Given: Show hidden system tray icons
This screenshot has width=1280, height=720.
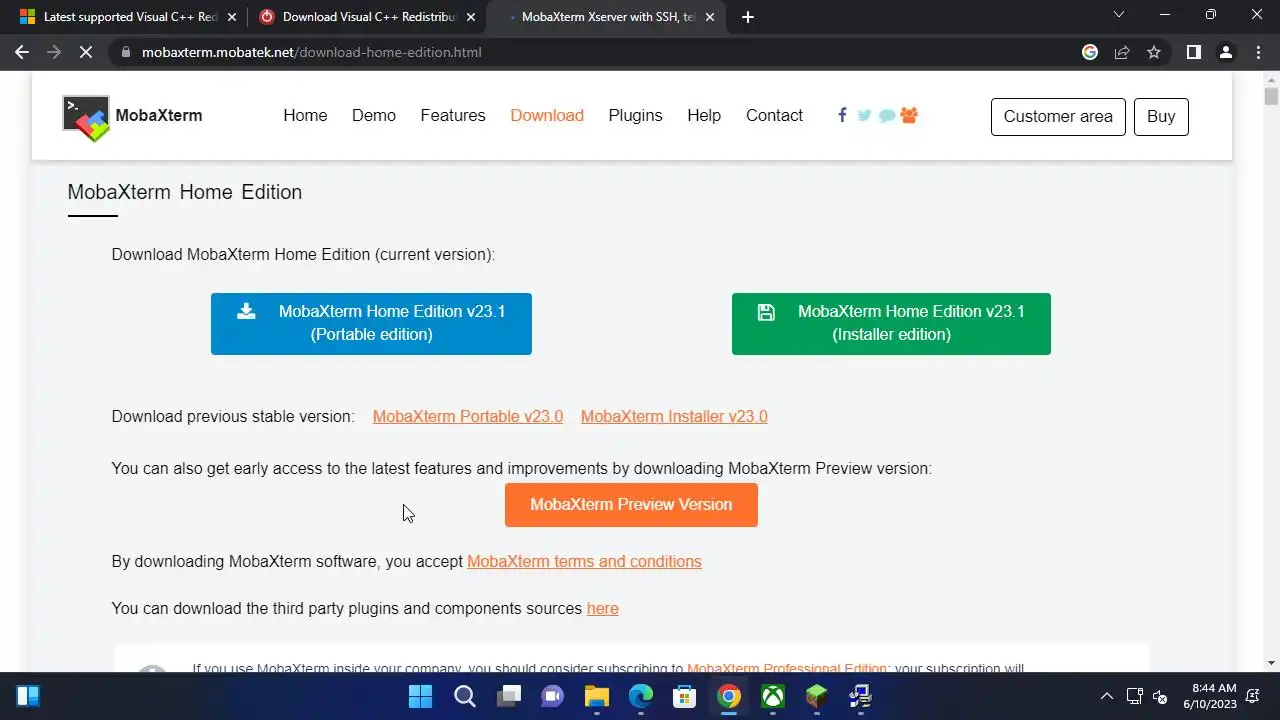Looking at the screenshot, I should pos(1107,696).
